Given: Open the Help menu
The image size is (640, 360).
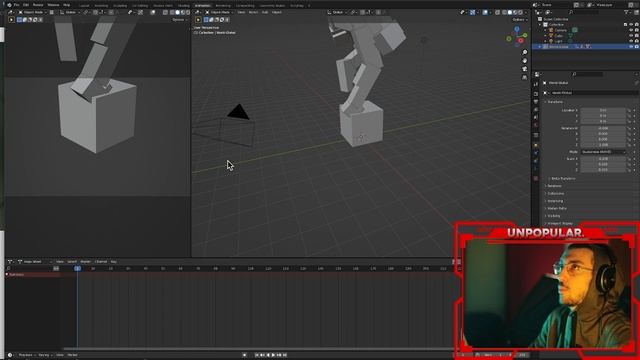Looking at the screenshot, I should click(67, 5).
